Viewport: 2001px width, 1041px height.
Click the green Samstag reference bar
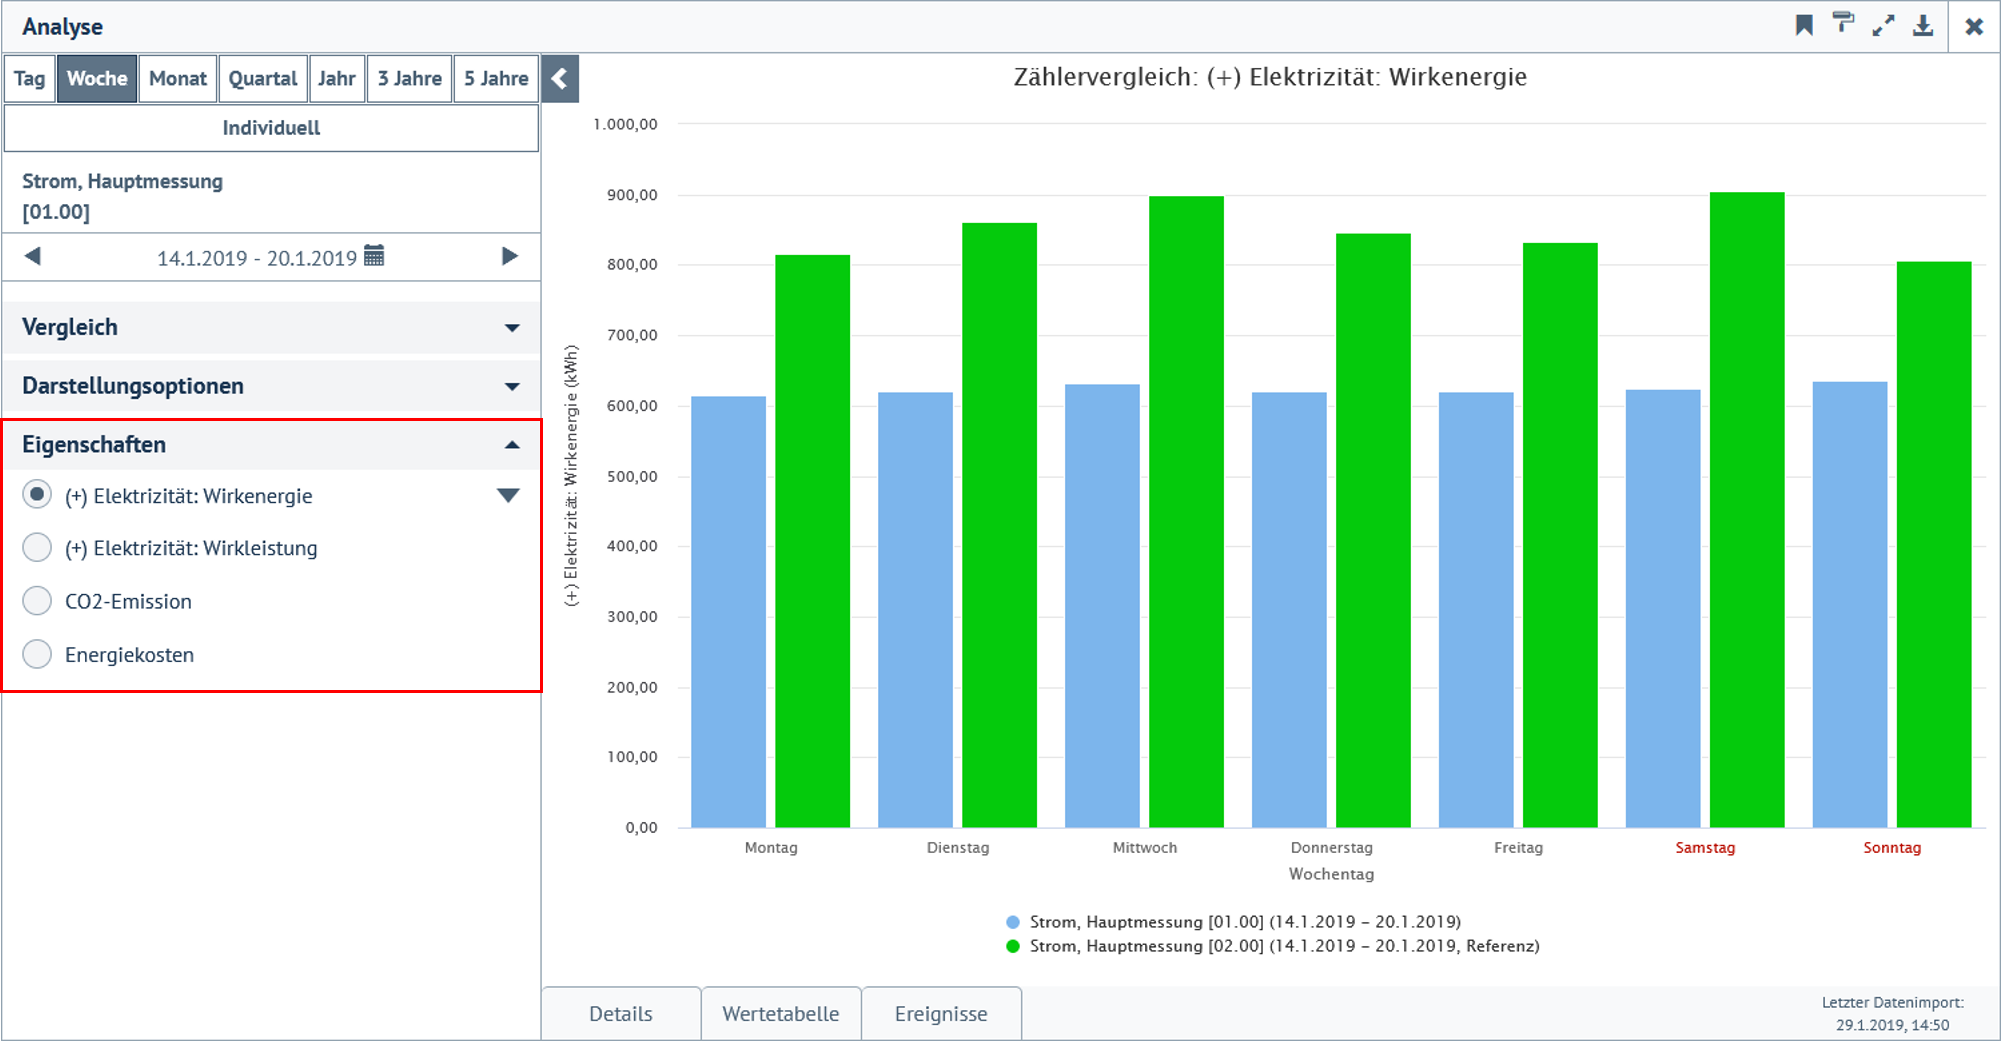click(1745, 500)
